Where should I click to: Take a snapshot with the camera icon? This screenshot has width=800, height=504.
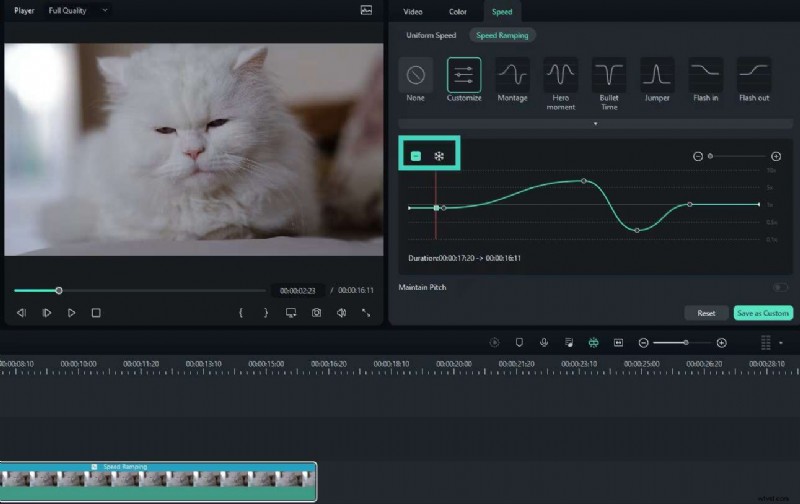(316, 313)
